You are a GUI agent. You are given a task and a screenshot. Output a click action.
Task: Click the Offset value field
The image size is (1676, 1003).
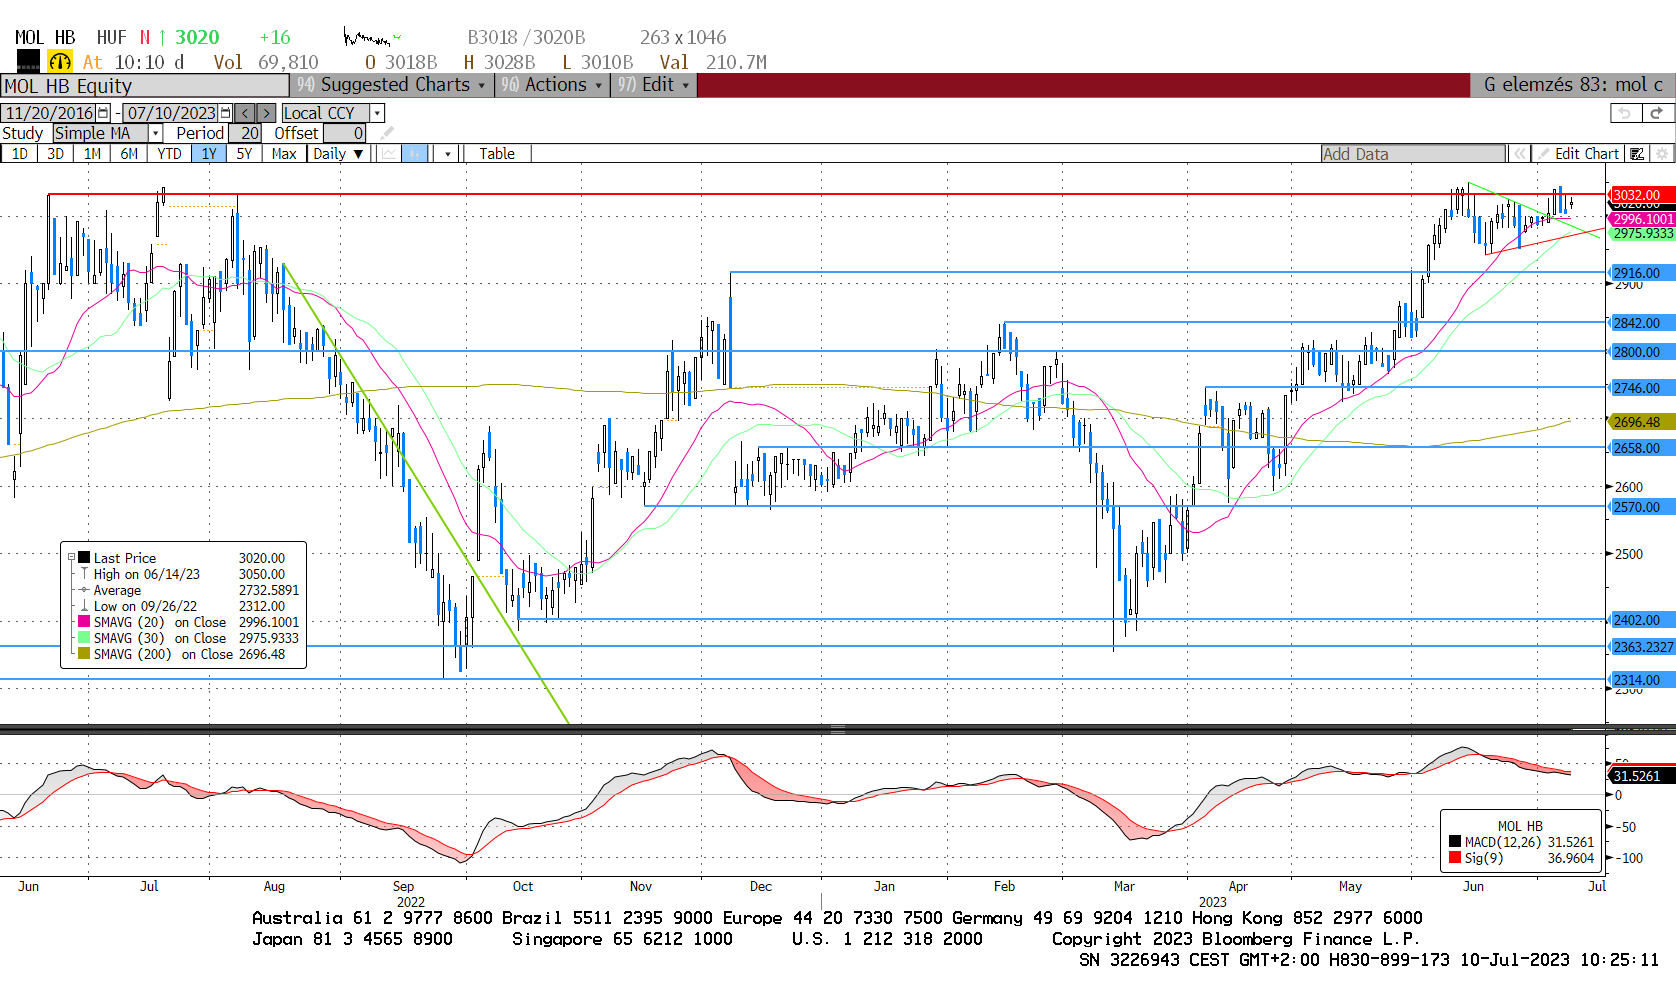(x=344, y=133)
